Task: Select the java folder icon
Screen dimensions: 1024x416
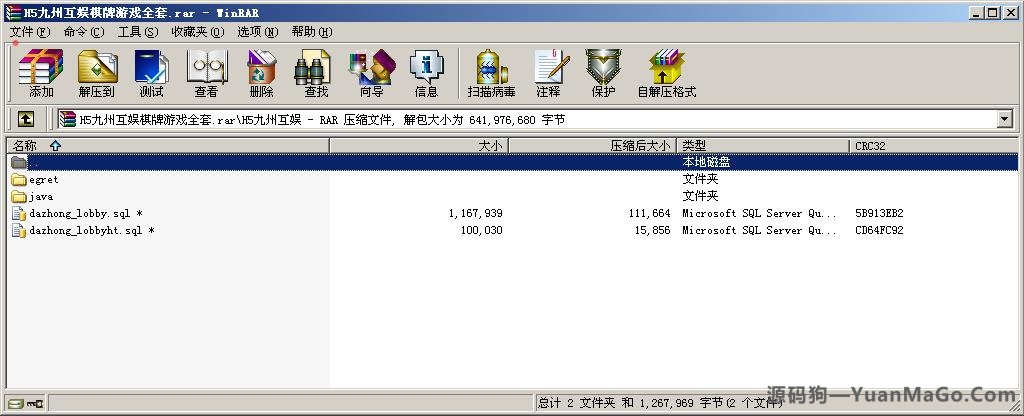Action: (x=19, y=197)
